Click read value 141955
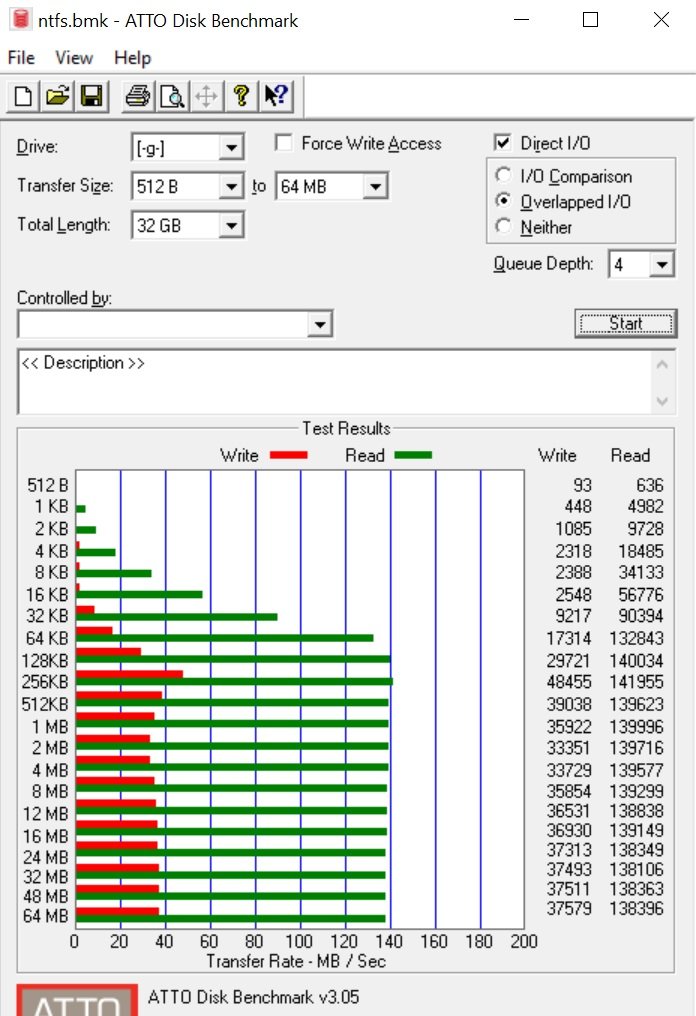Viewport: 696px width, 1016px height. 636,682
